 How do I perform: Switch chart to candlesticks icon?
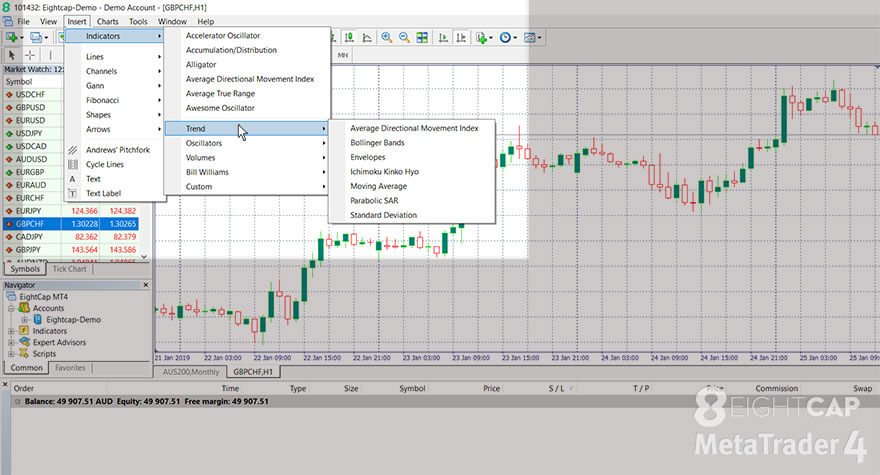click(349, 38)
